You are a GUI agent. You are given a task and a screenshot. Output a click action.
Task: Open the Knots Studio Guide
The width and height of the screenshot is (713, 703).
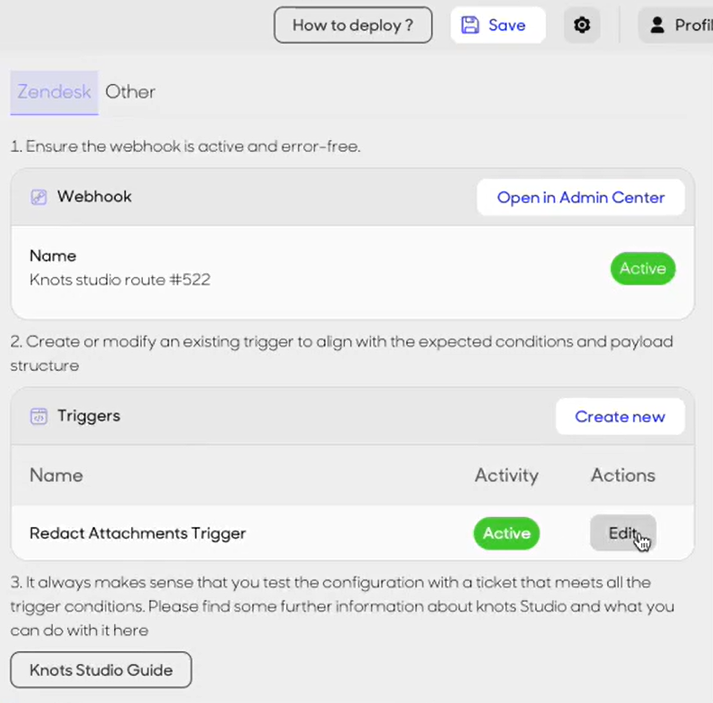click(101, 670)
